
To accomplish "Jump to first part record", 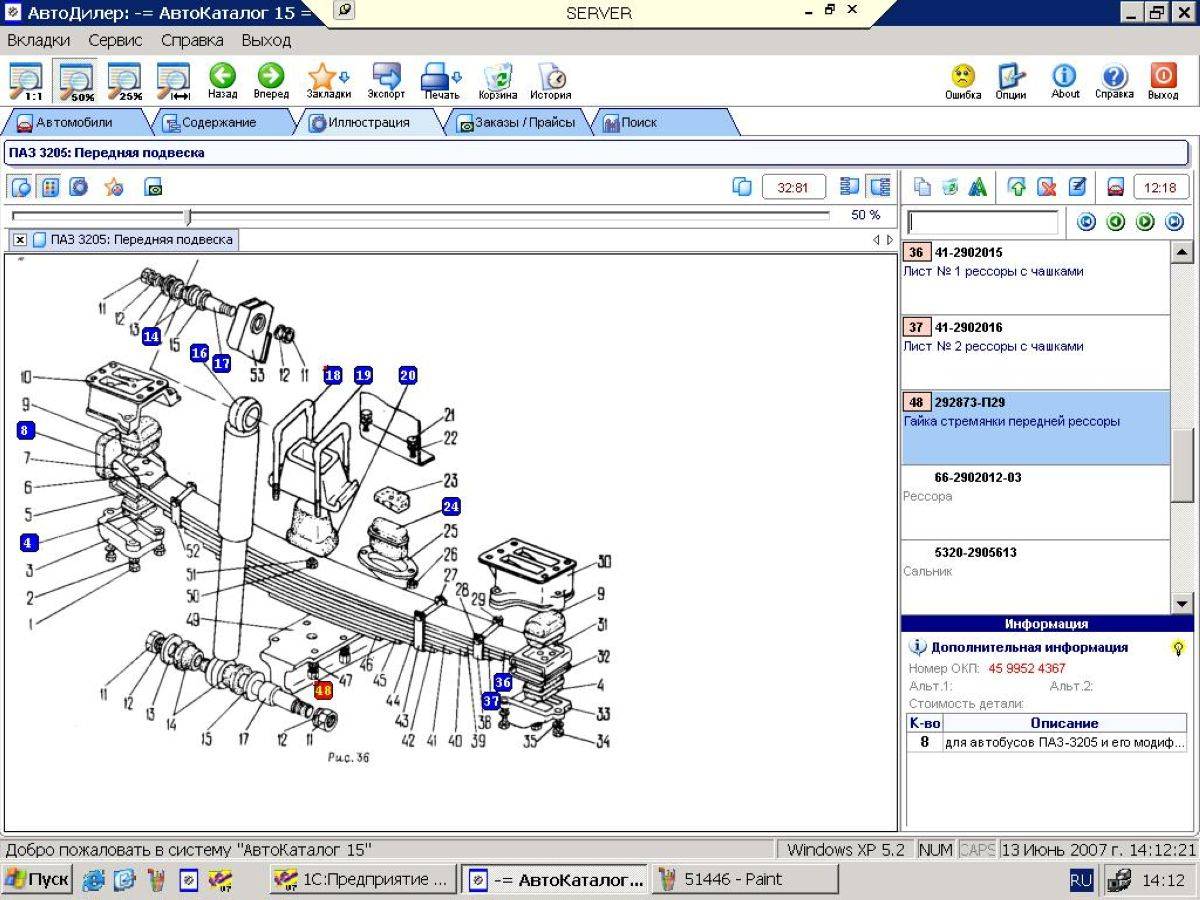I will coord(1086,222).
